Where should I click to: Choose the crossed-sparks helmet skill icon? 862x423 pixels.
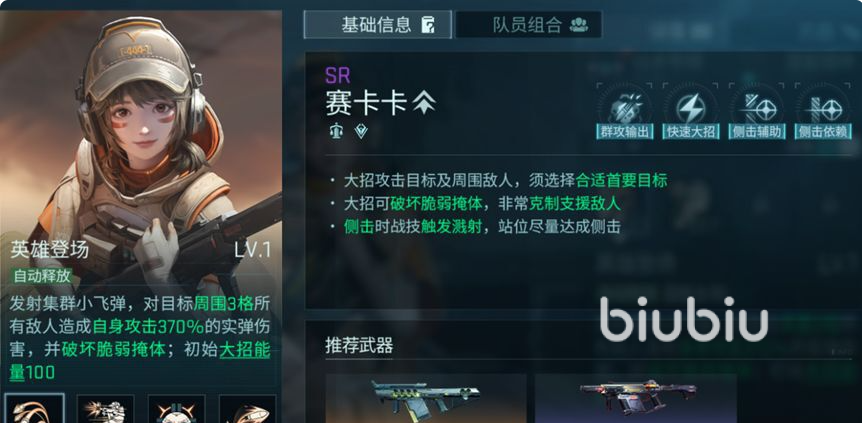(x=176, y=409)
